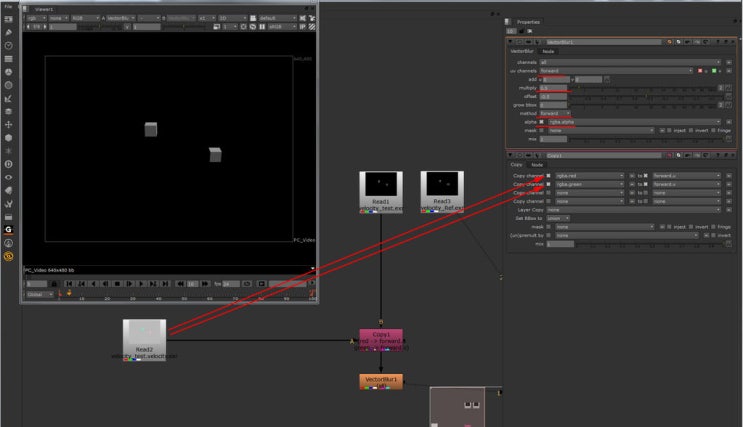The image size is (743, 427).
Task: Open the File menu
Action: [8, 7]
